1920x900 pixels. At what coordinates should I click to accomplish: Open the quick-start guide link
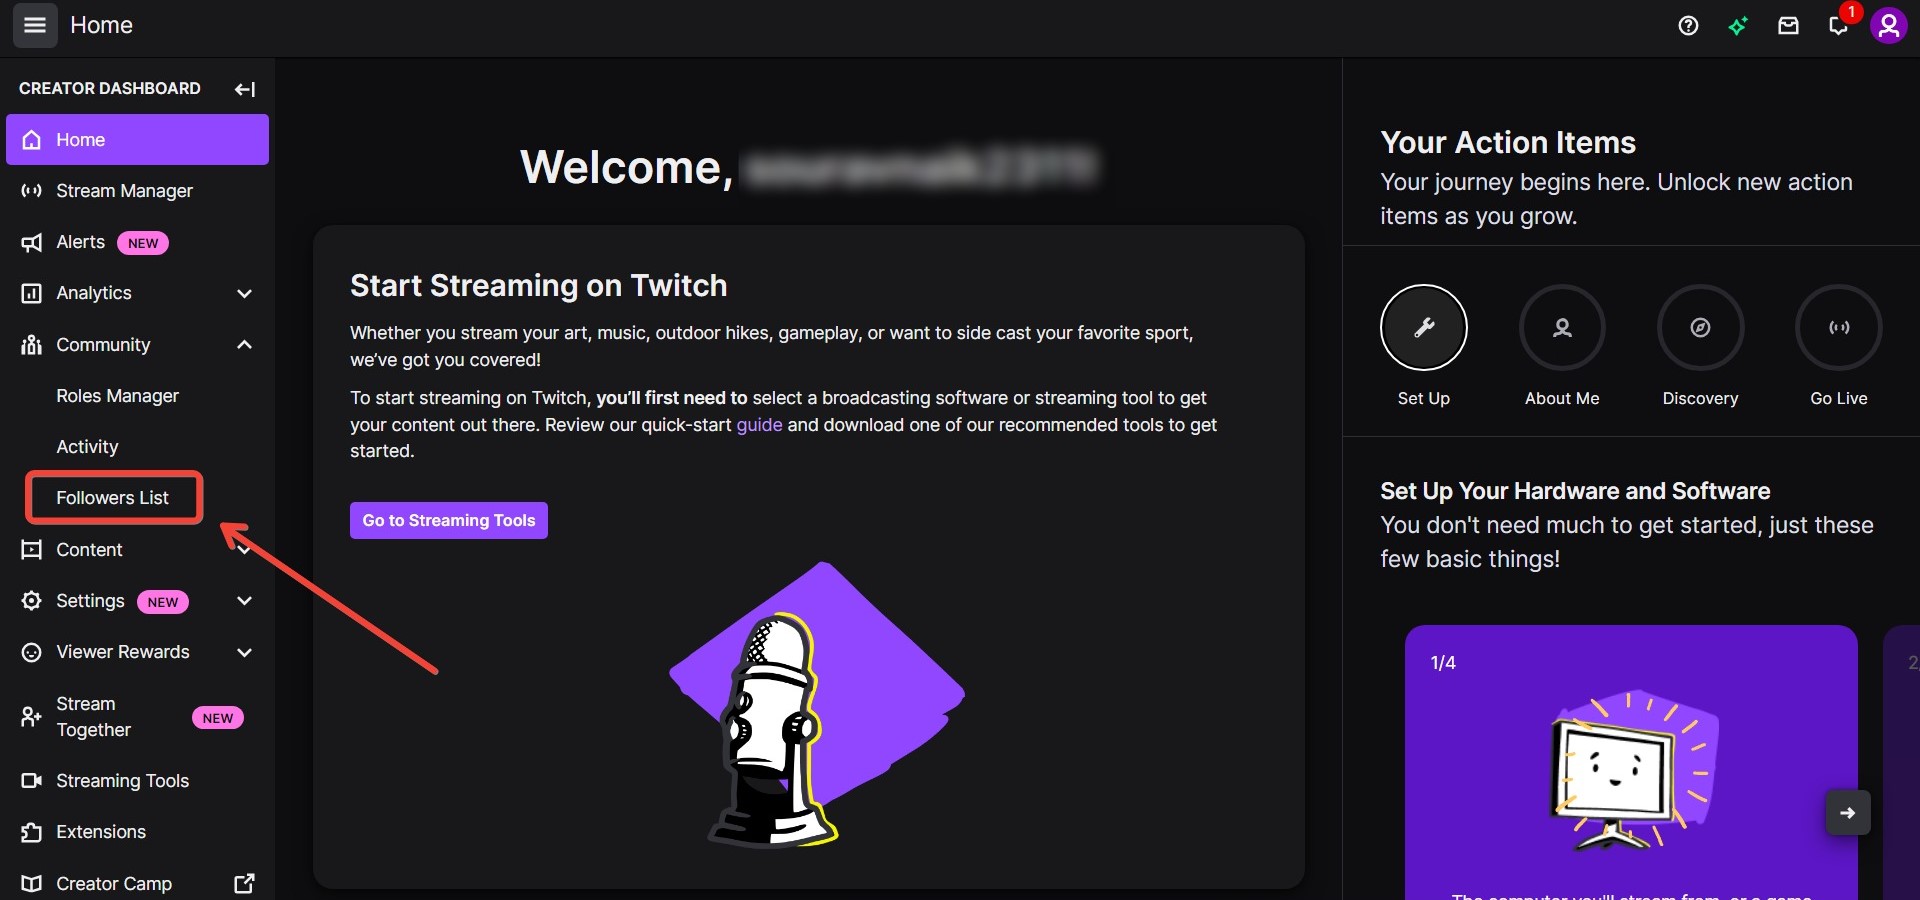[759, 424]
